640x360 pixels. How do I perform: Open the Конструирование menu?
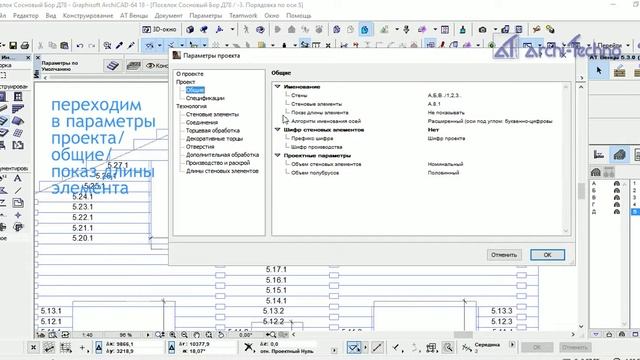pyautogui.click(x=88, y=16)
